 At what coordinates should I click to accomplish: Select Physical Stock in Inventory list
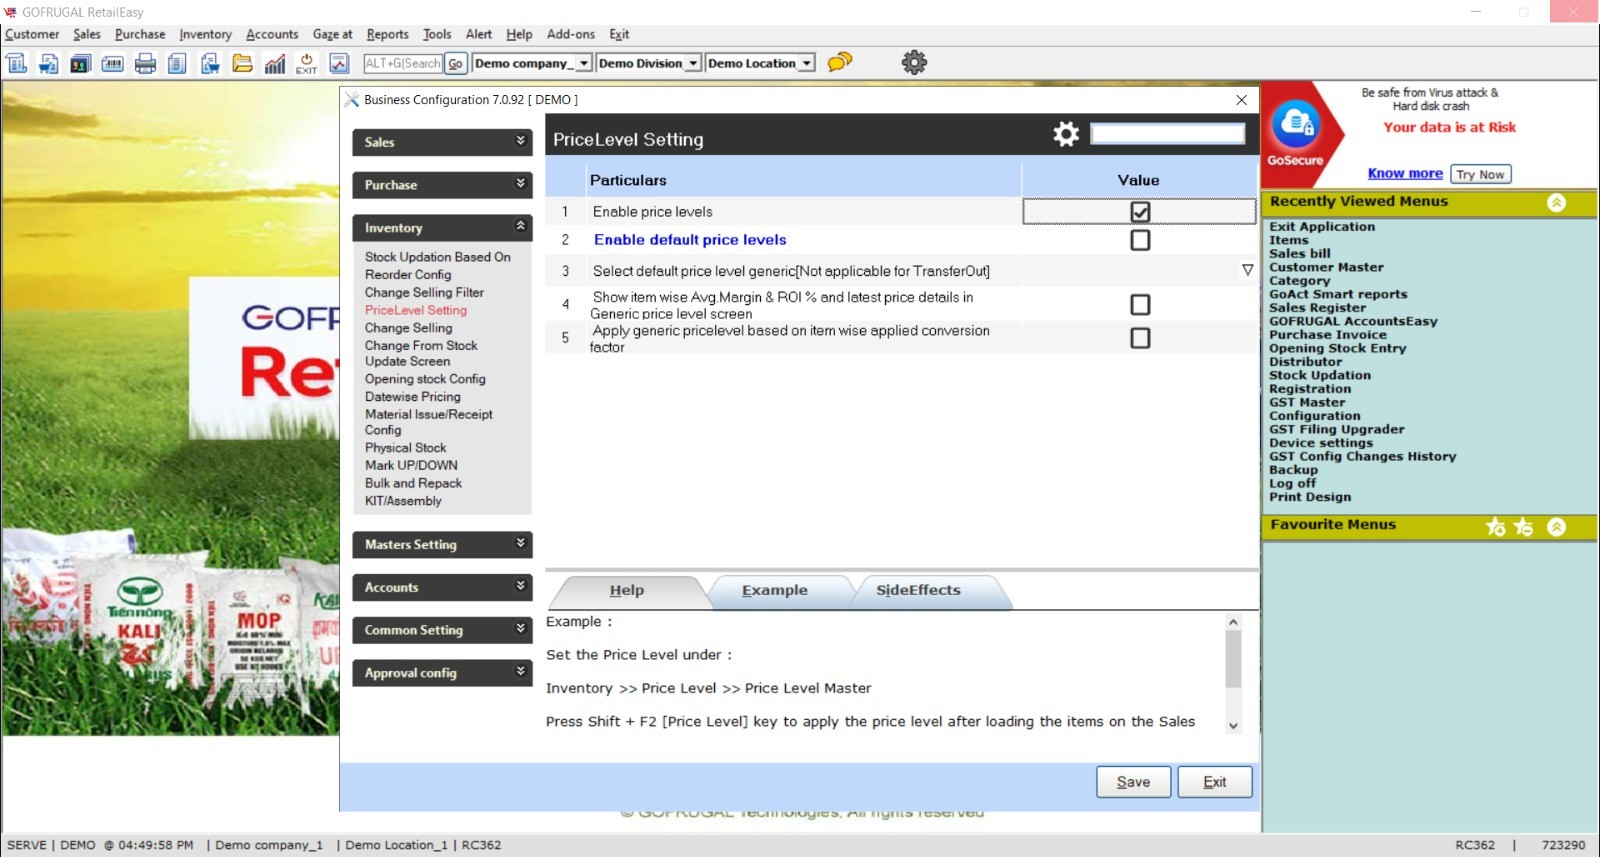tap(405, 448)
